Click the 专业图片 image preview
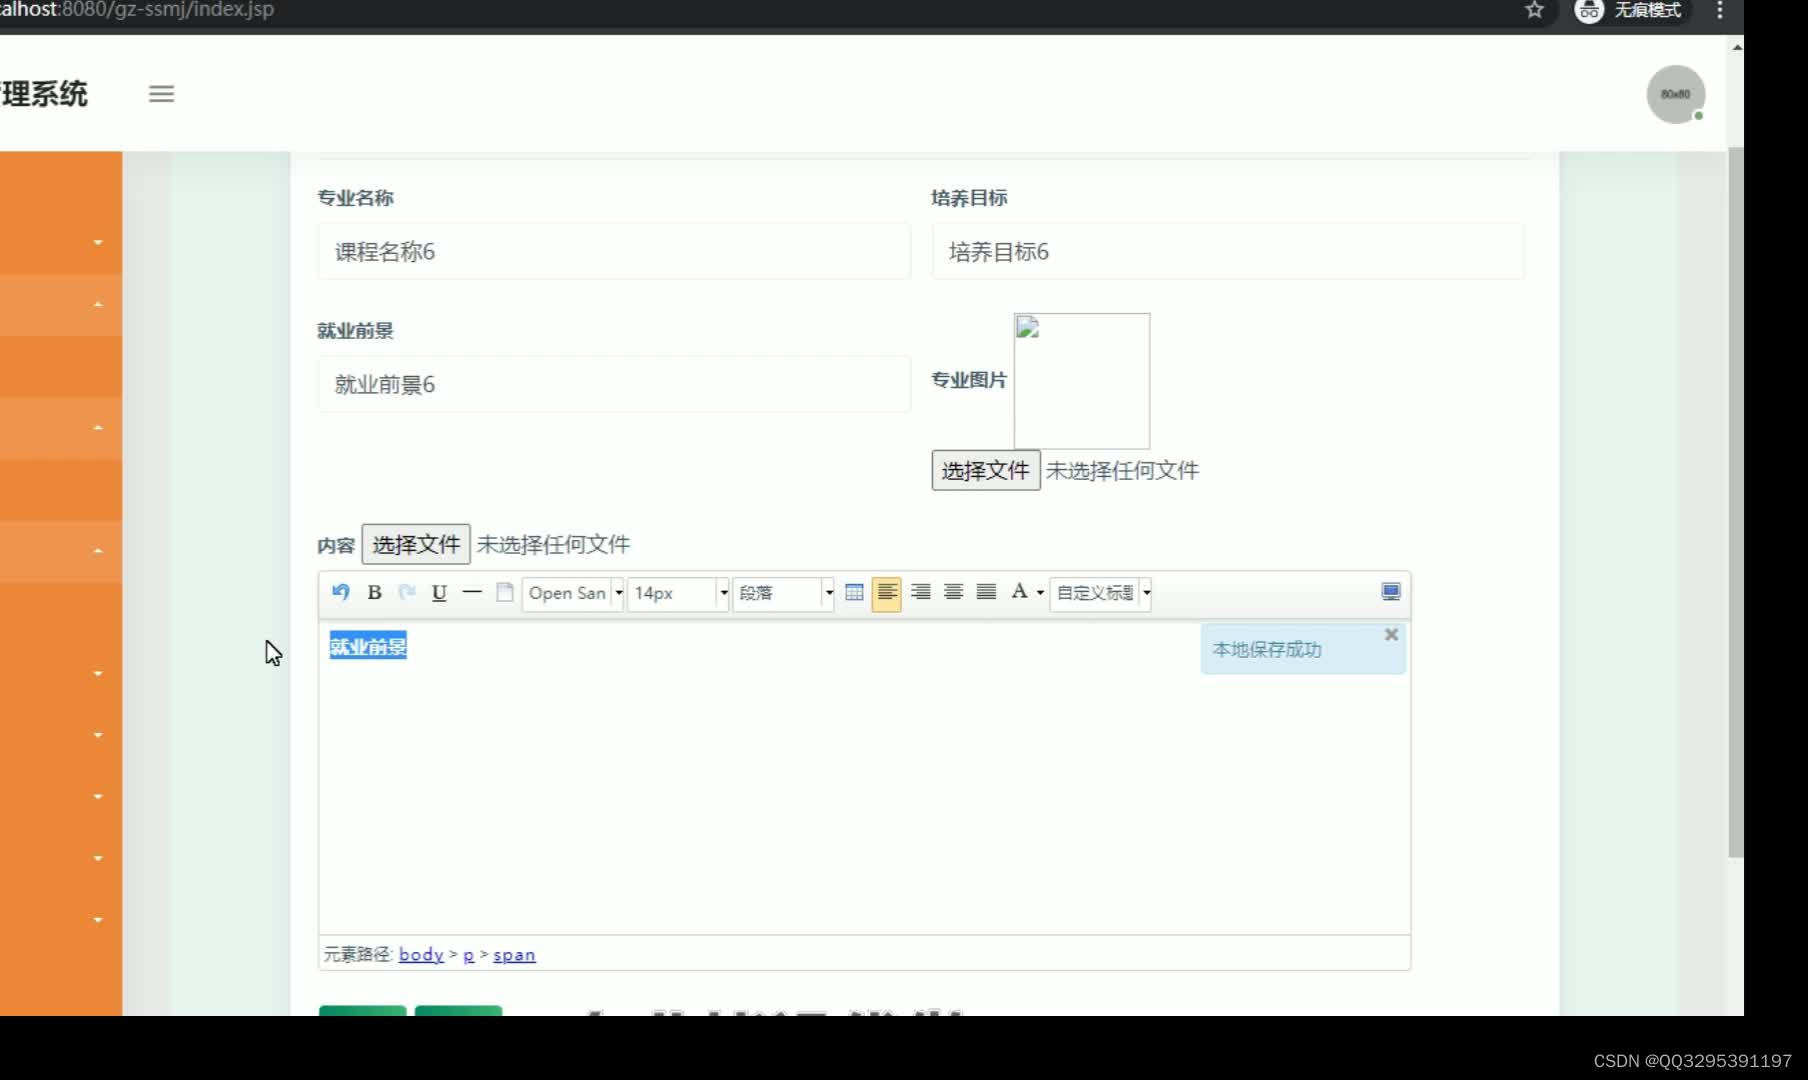 tap(1082, 381)
